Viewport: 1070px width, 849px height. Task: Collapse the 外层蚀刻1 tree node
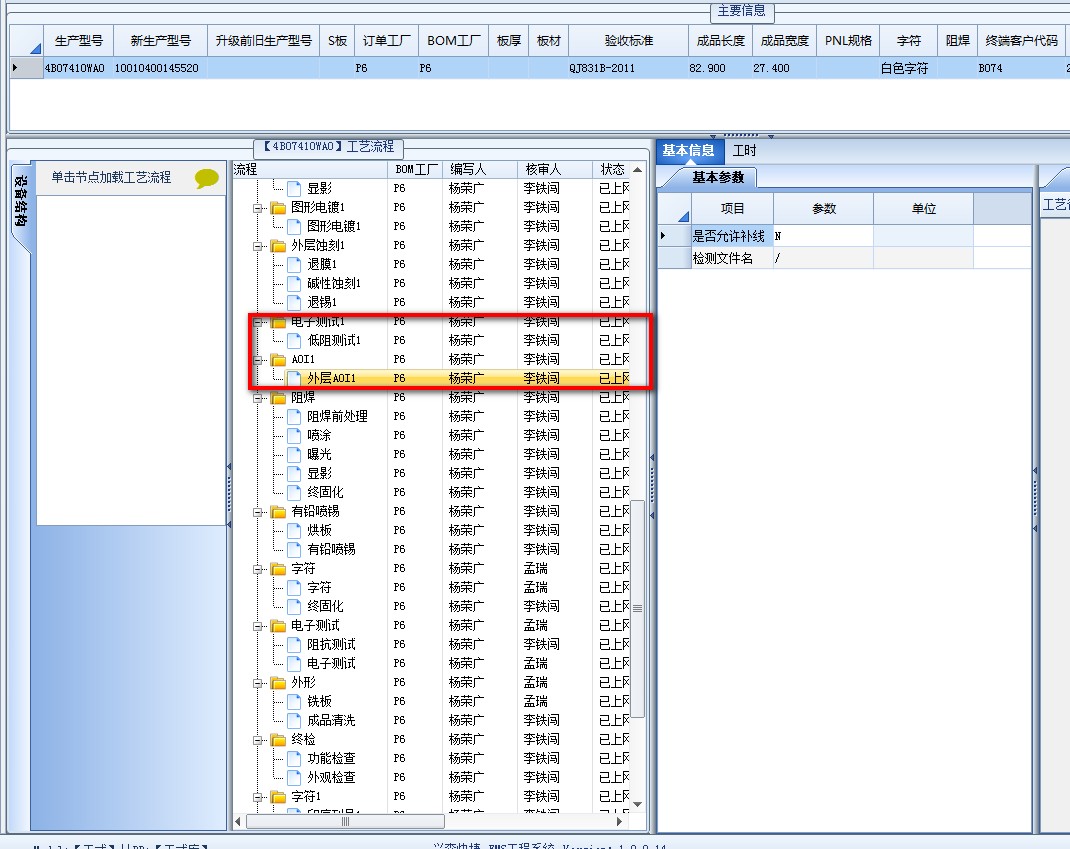[258, 246]
